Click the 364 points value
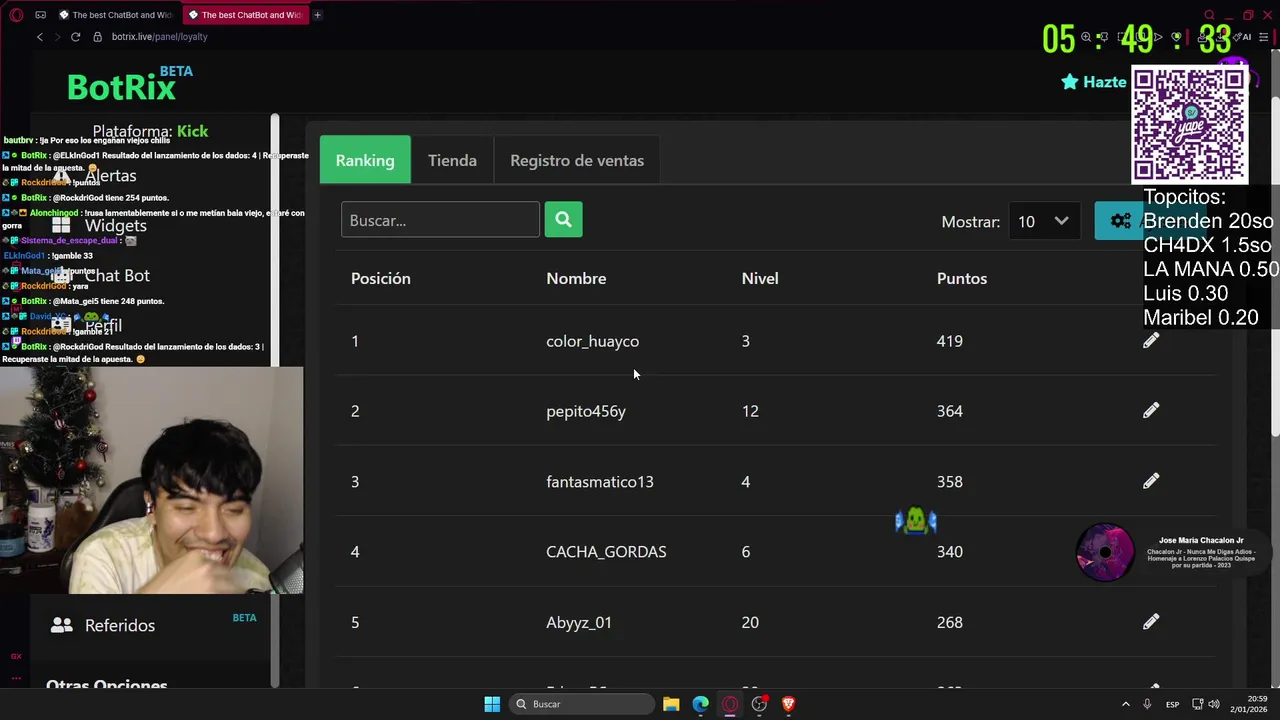Screen dimensions: 1280x720 [950, 411]
